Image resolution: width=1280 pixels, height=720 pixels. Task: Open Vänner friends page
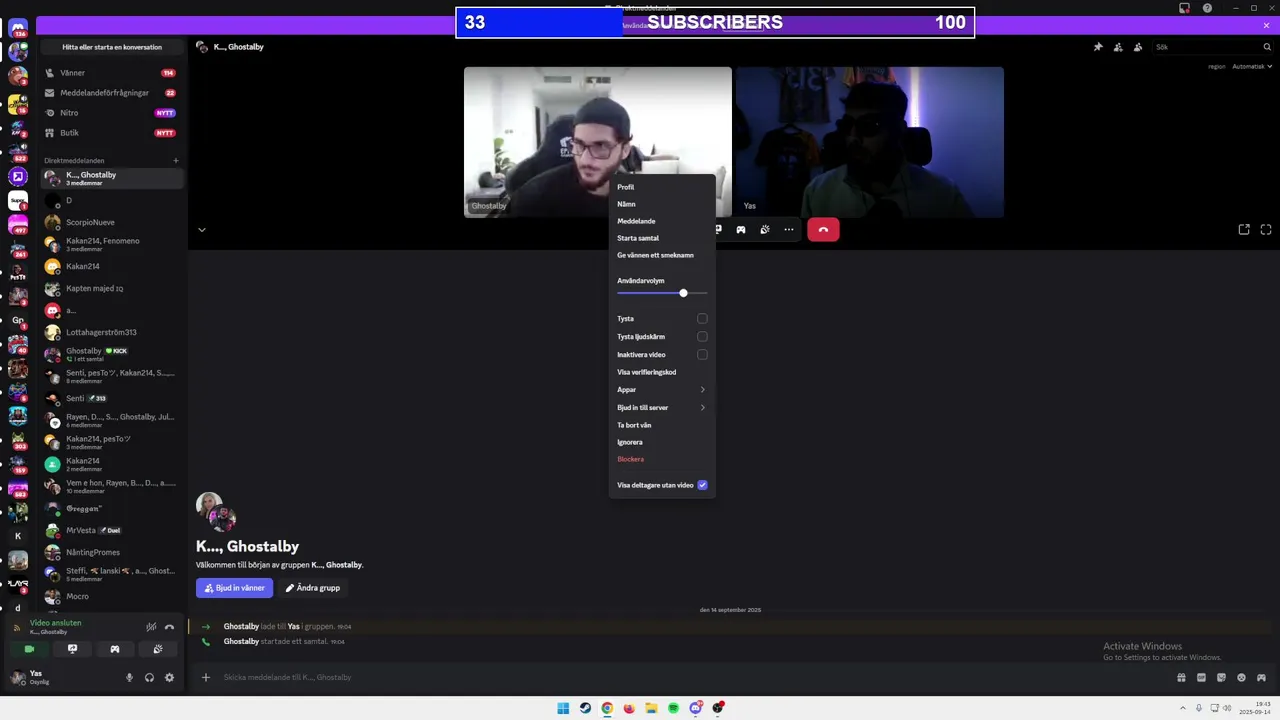[x=111, y=73]
